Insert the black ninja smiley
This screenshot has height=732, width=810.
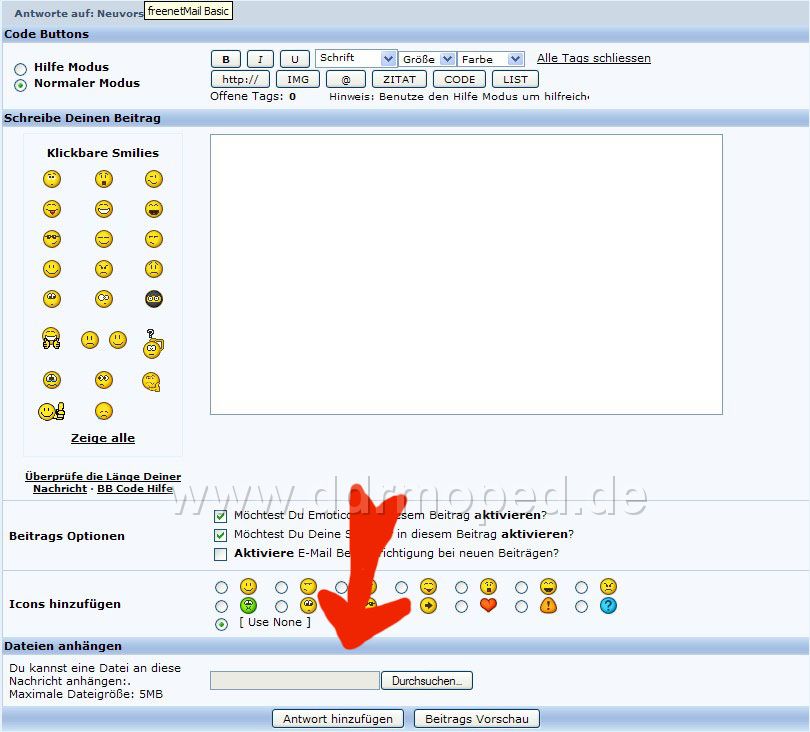(154, 299)
